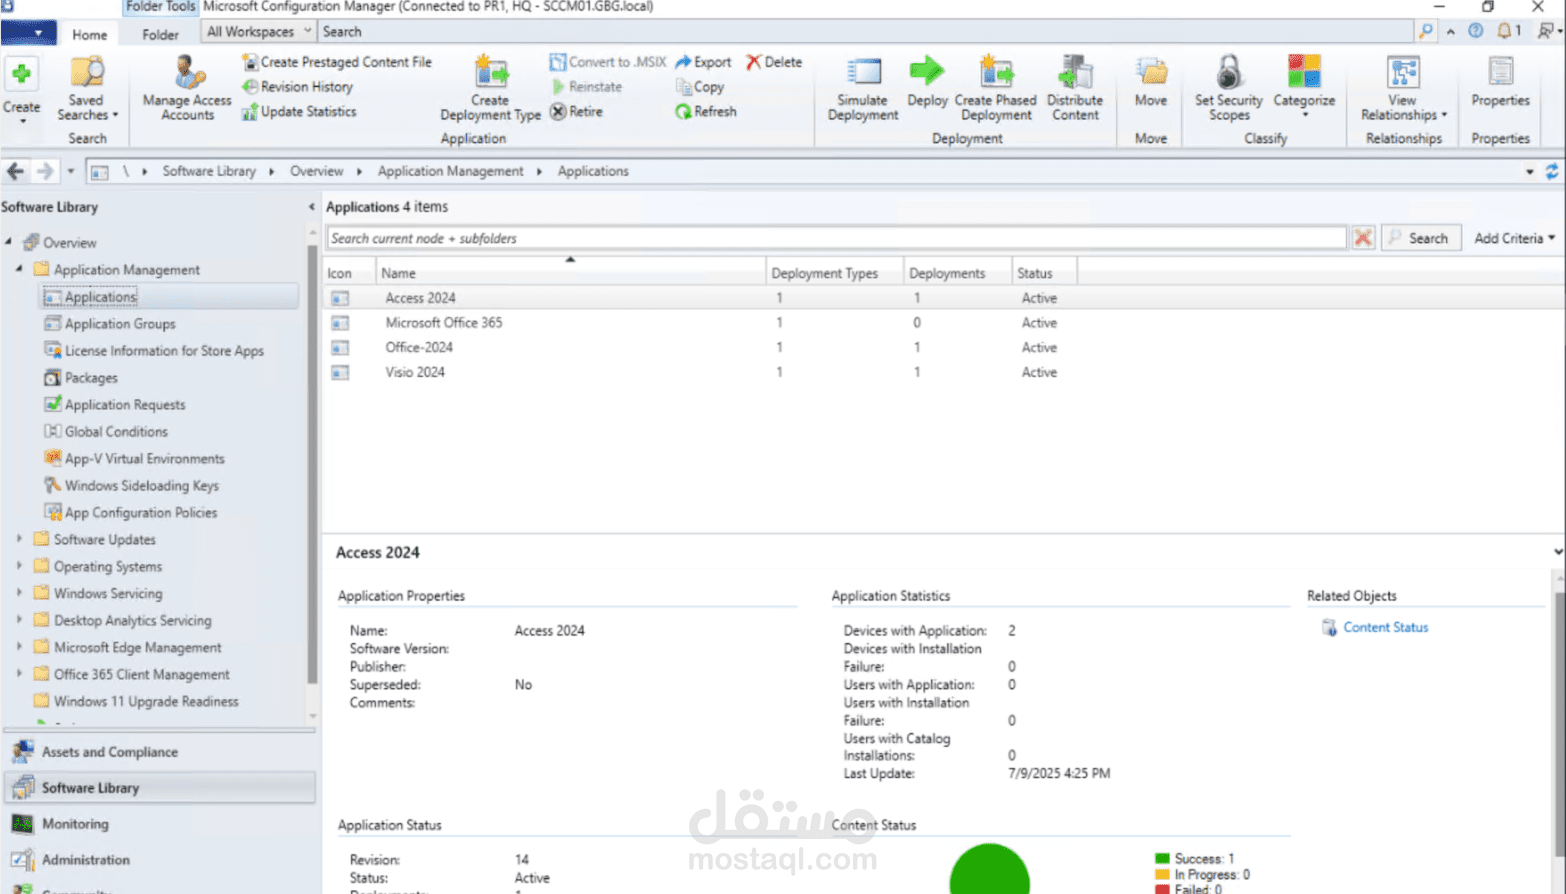Switch to the Home ribbon tab
Viewport: 1566px width, 894px height.
click(89, 34)
